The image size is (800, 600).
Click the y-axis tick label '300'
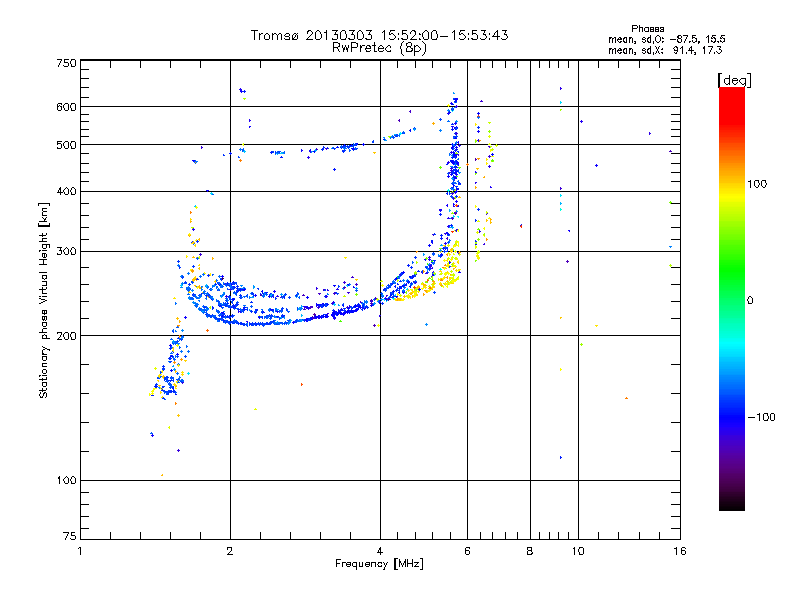[66, 252]
